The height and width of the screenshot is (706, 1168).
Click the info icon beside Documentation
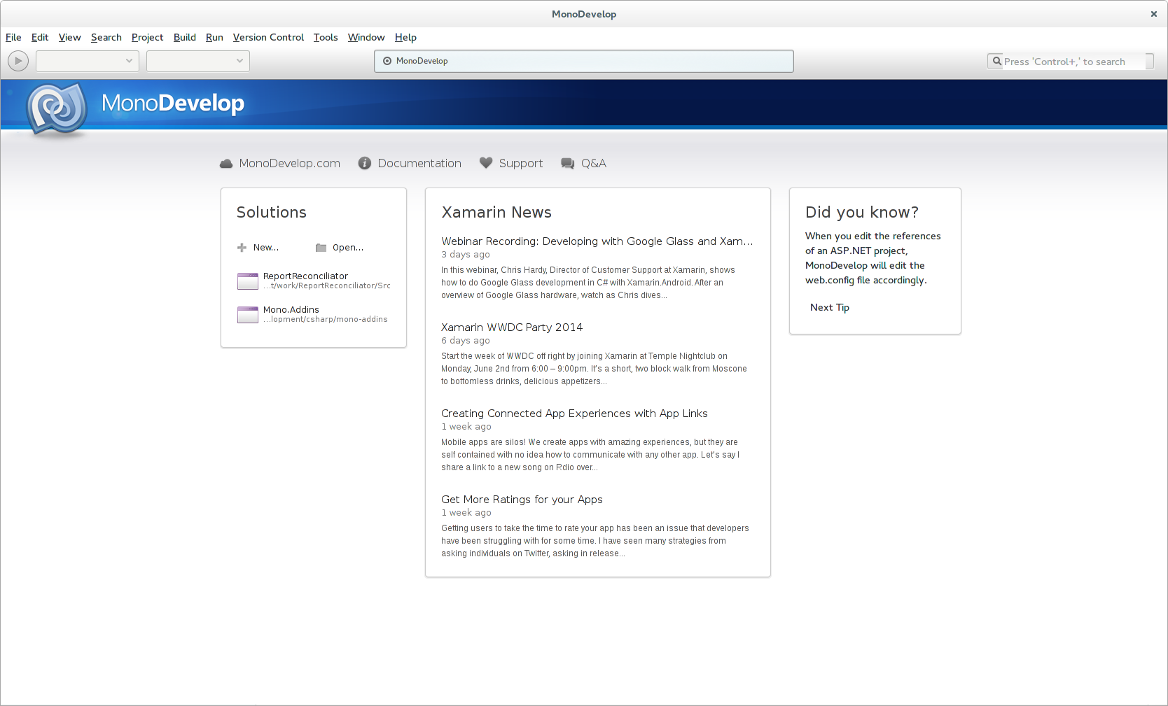tap(364, 163)
